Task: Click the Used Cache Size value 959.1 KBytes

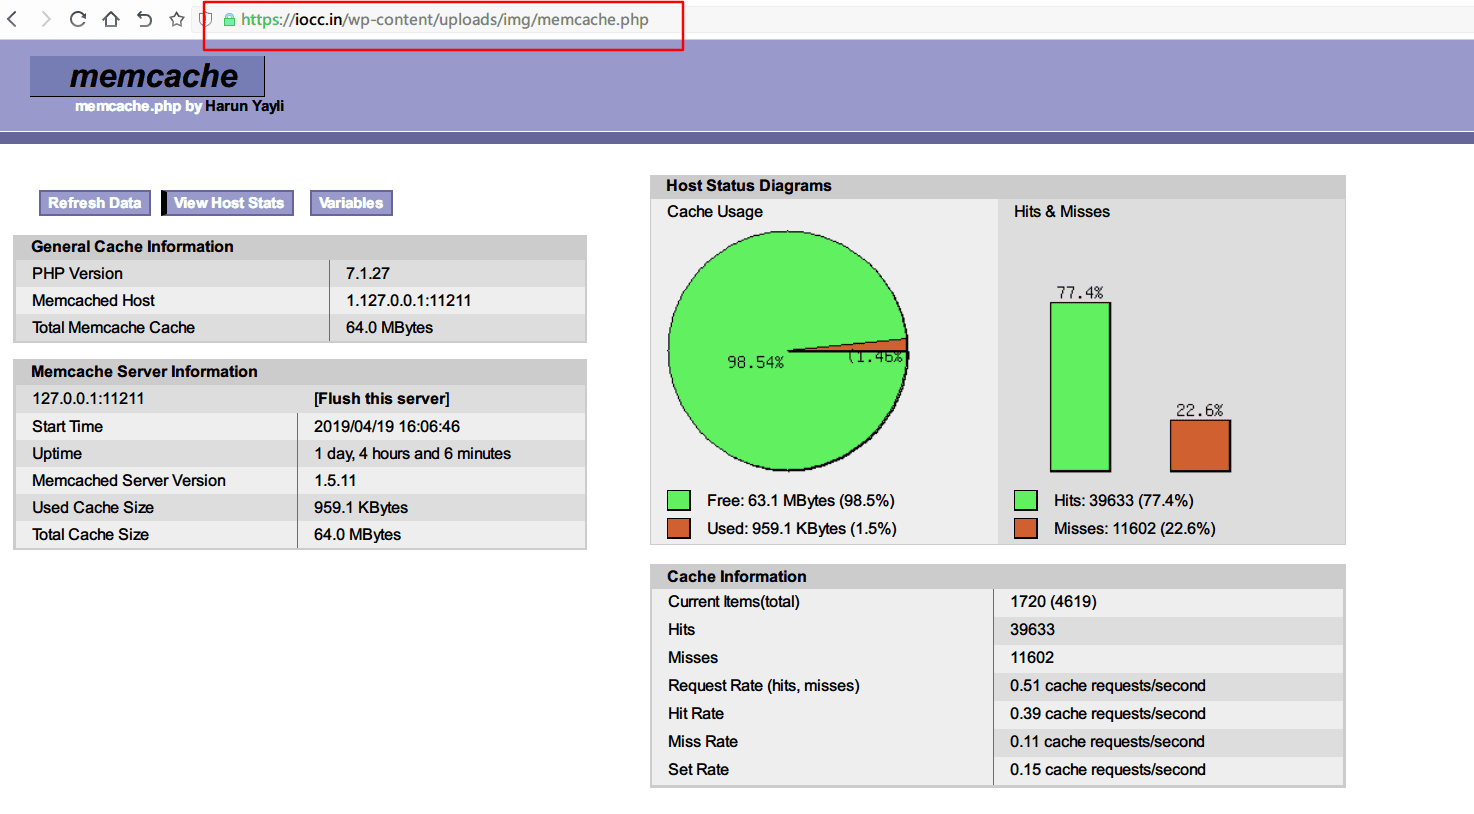Action: (x=361, y=508)
